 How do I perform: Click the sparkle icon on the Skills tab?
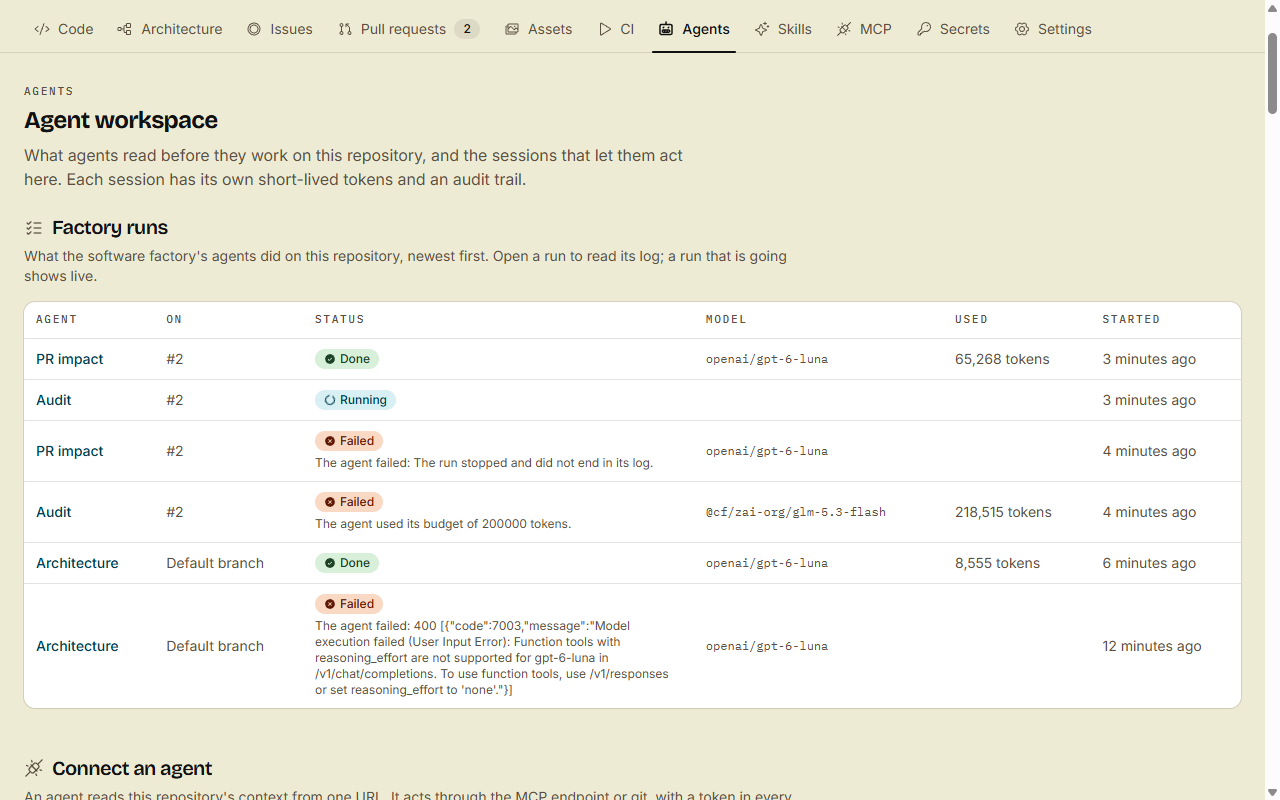(x=762, y=29)
